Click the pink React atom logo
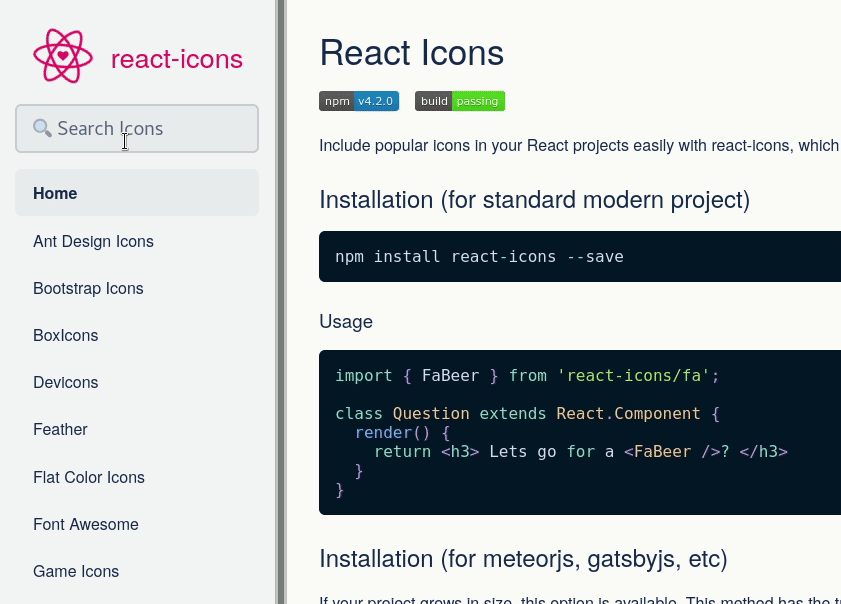The height and width of the screenshot is (604, 841). pyautogui.click(x=63, y=57)
